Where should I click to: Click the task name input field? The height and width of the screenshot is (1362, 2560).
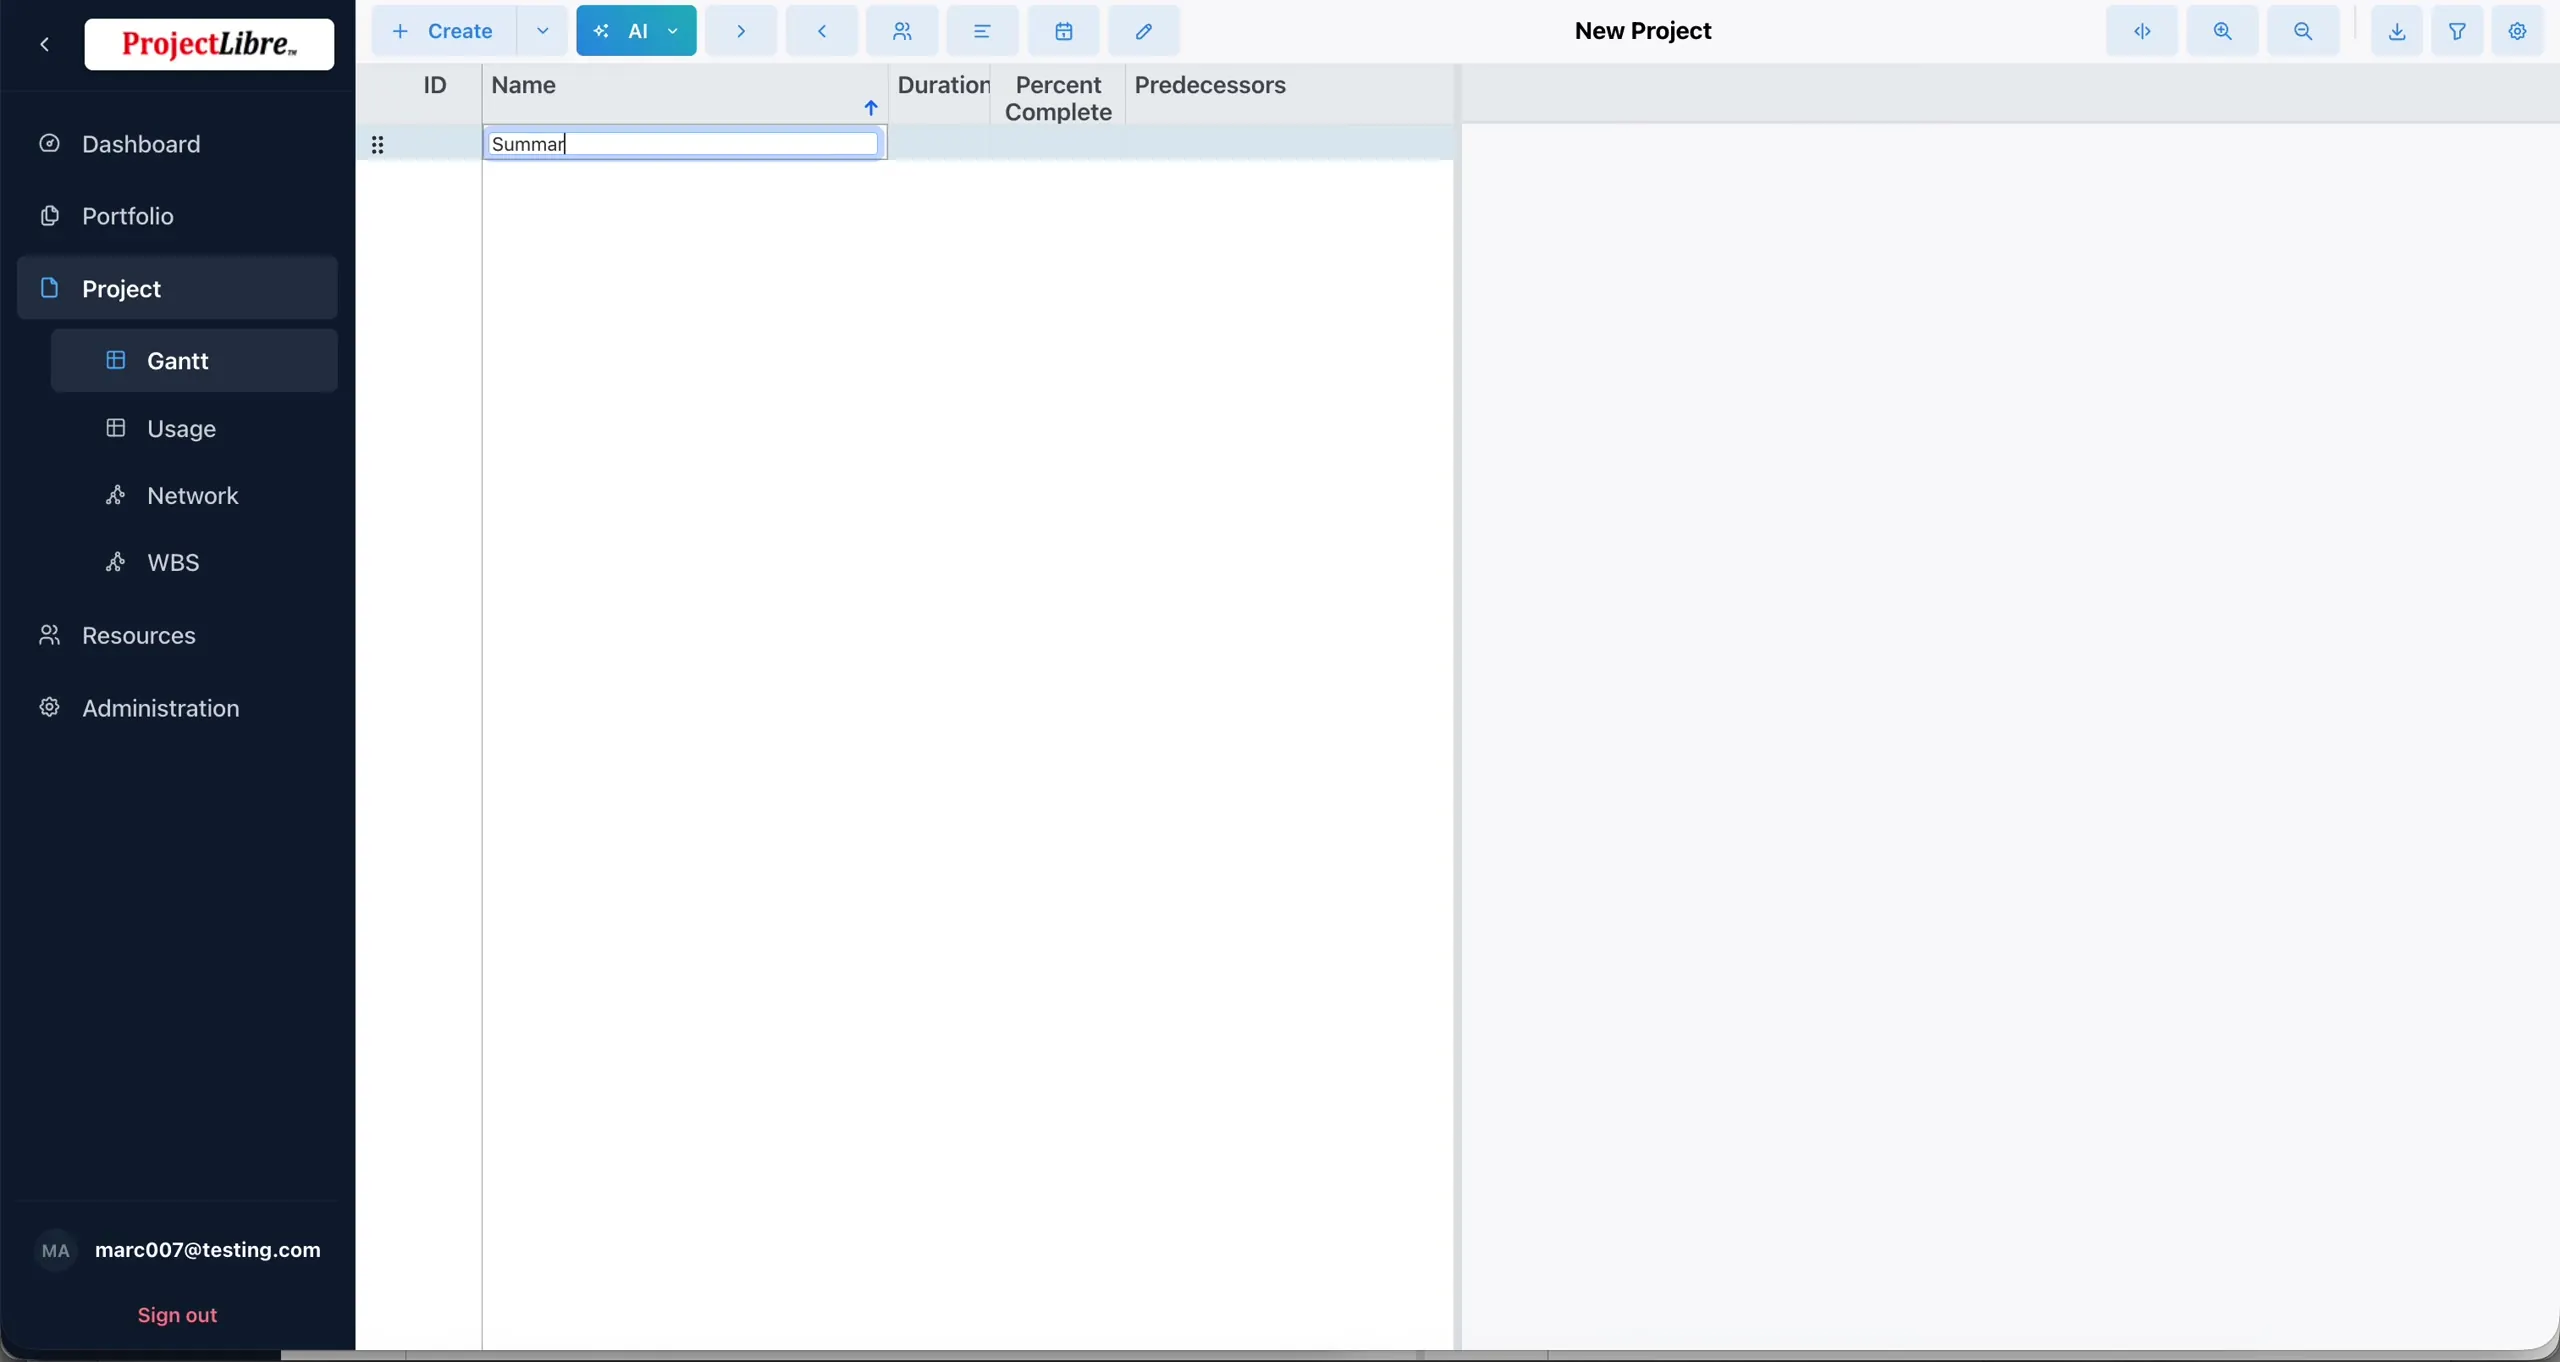[x=684, y=144]
